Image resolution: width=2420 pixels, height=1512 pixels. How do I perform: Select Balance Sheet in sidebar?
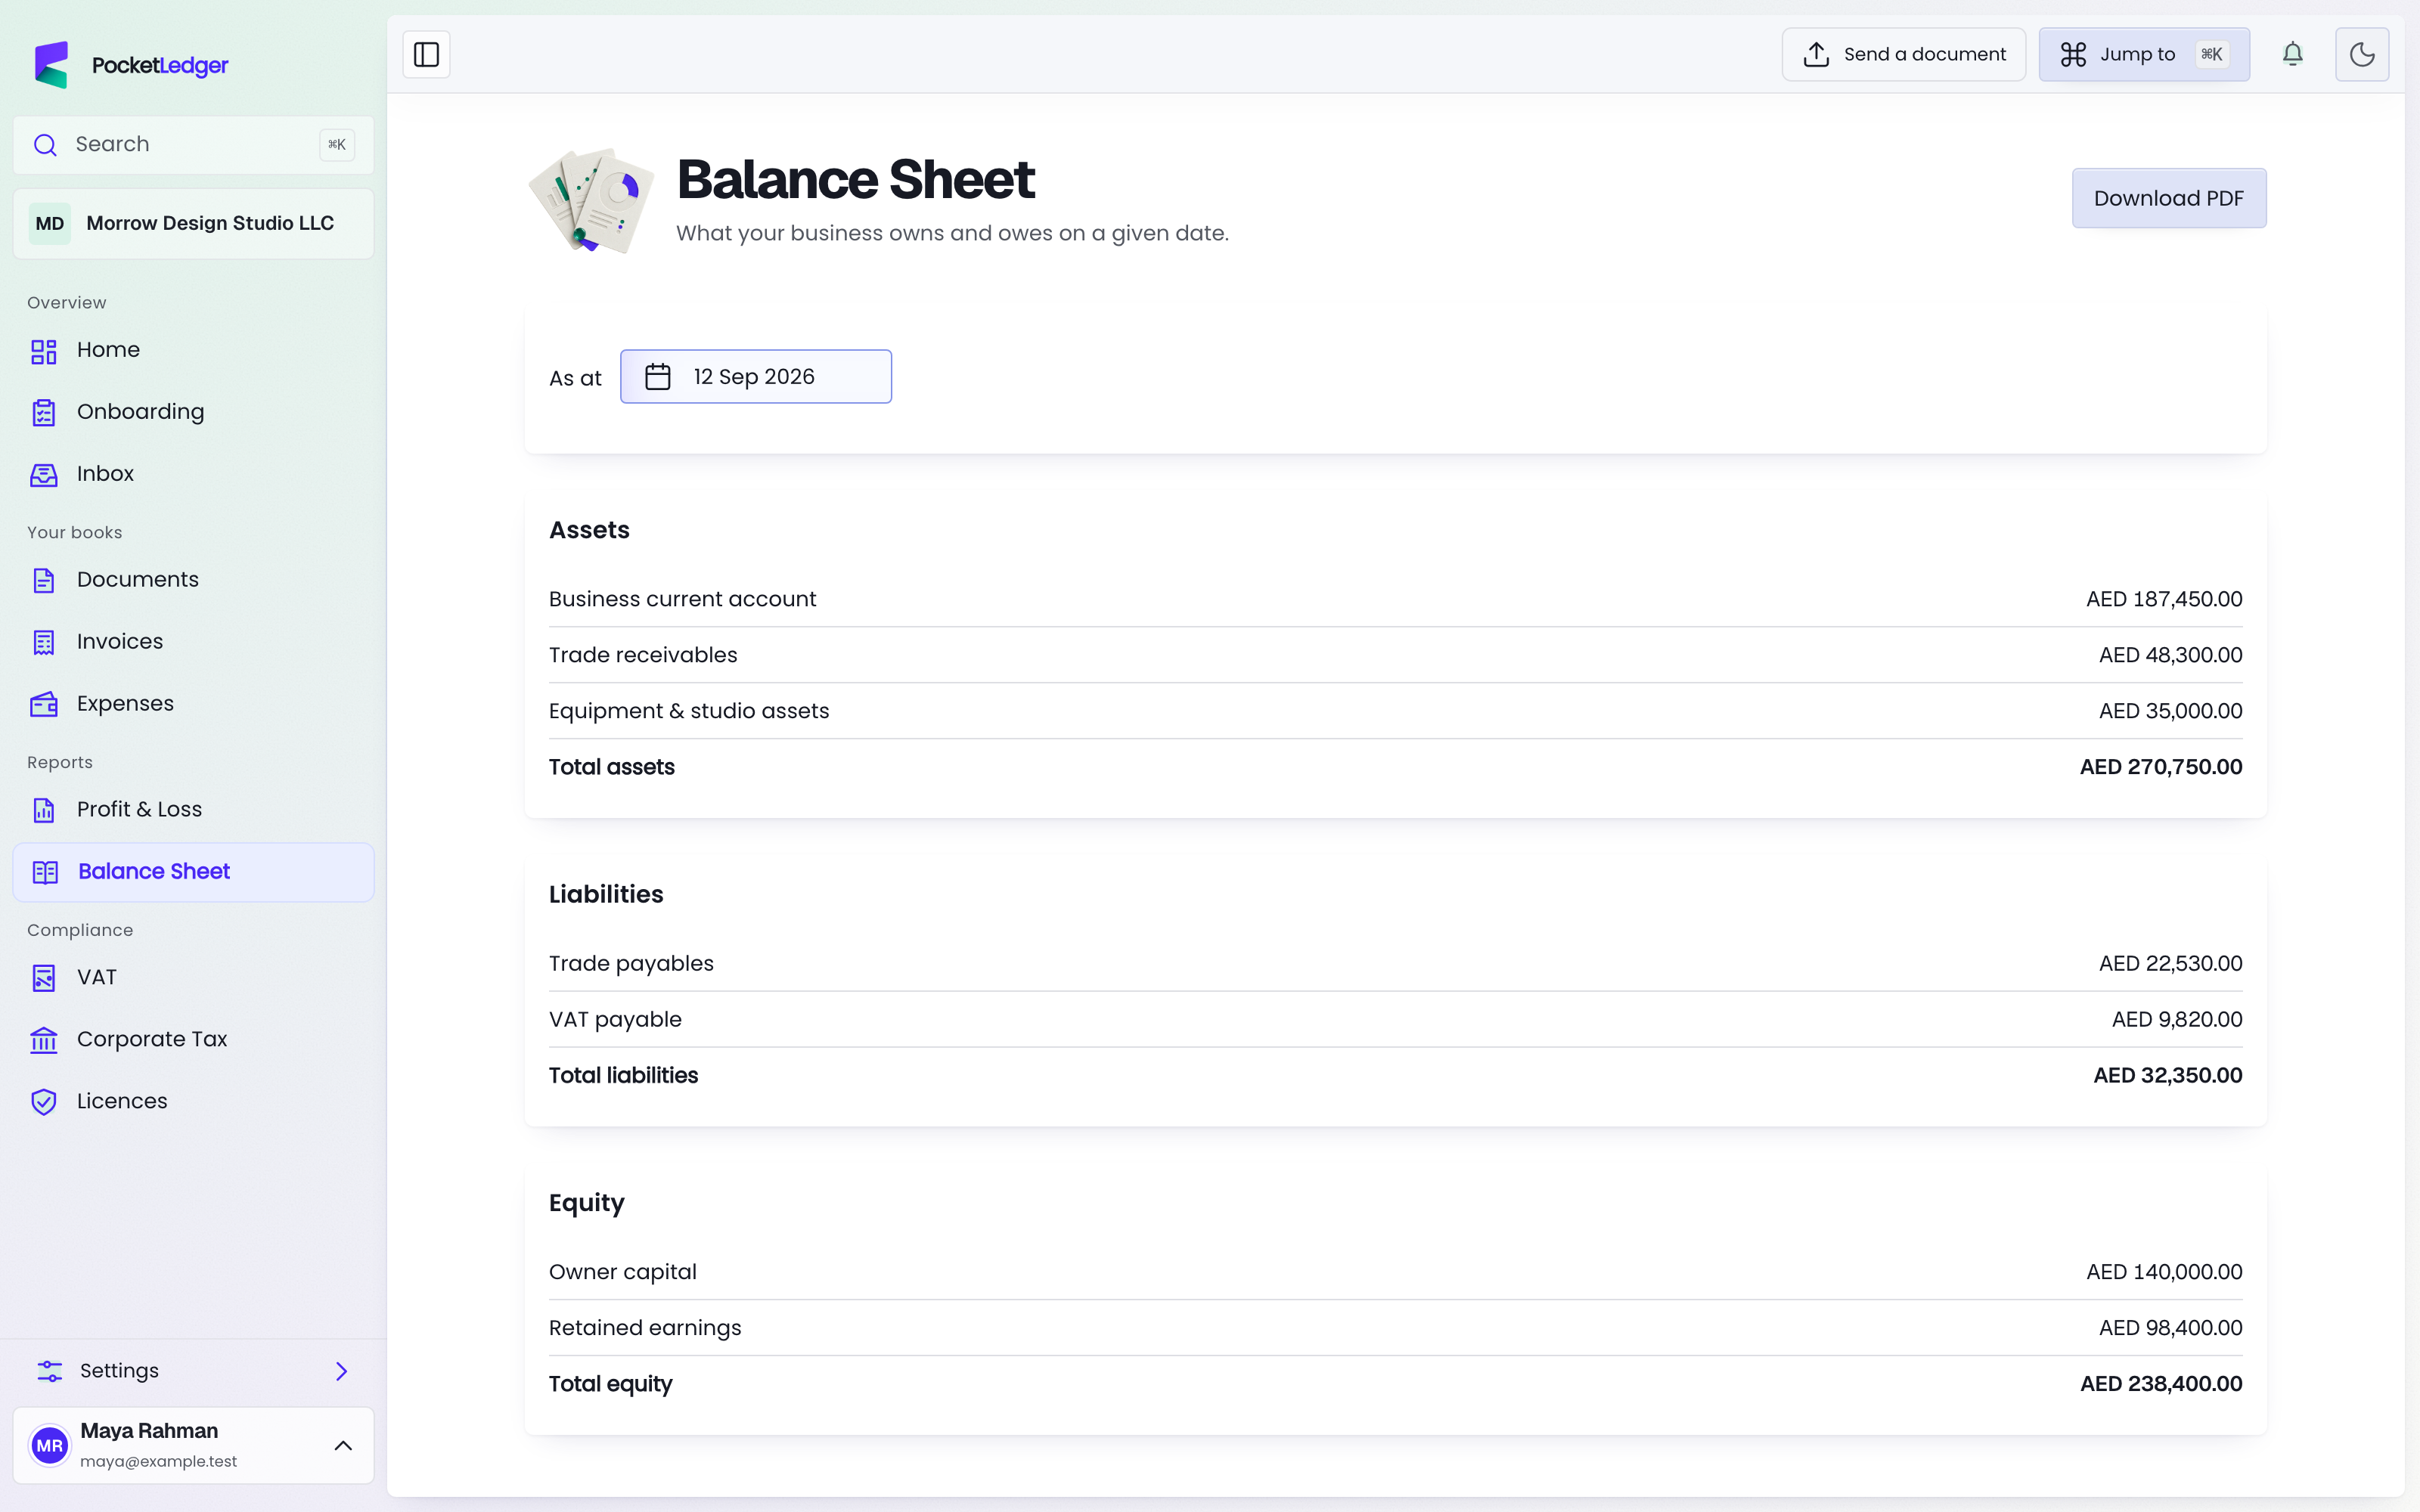point(193,872)
